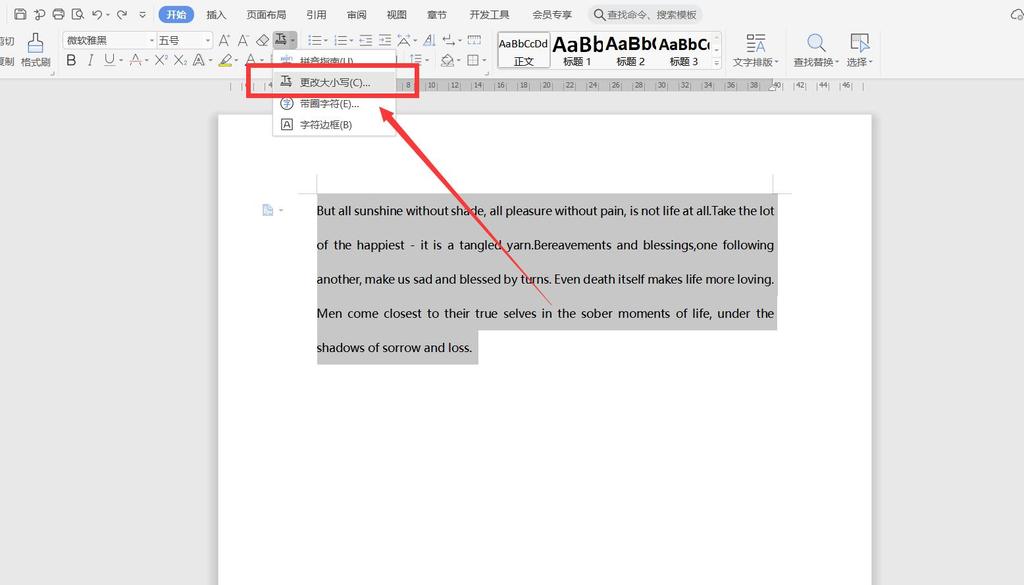
Task: Click the Print icon
Action: tap(58, 15)
